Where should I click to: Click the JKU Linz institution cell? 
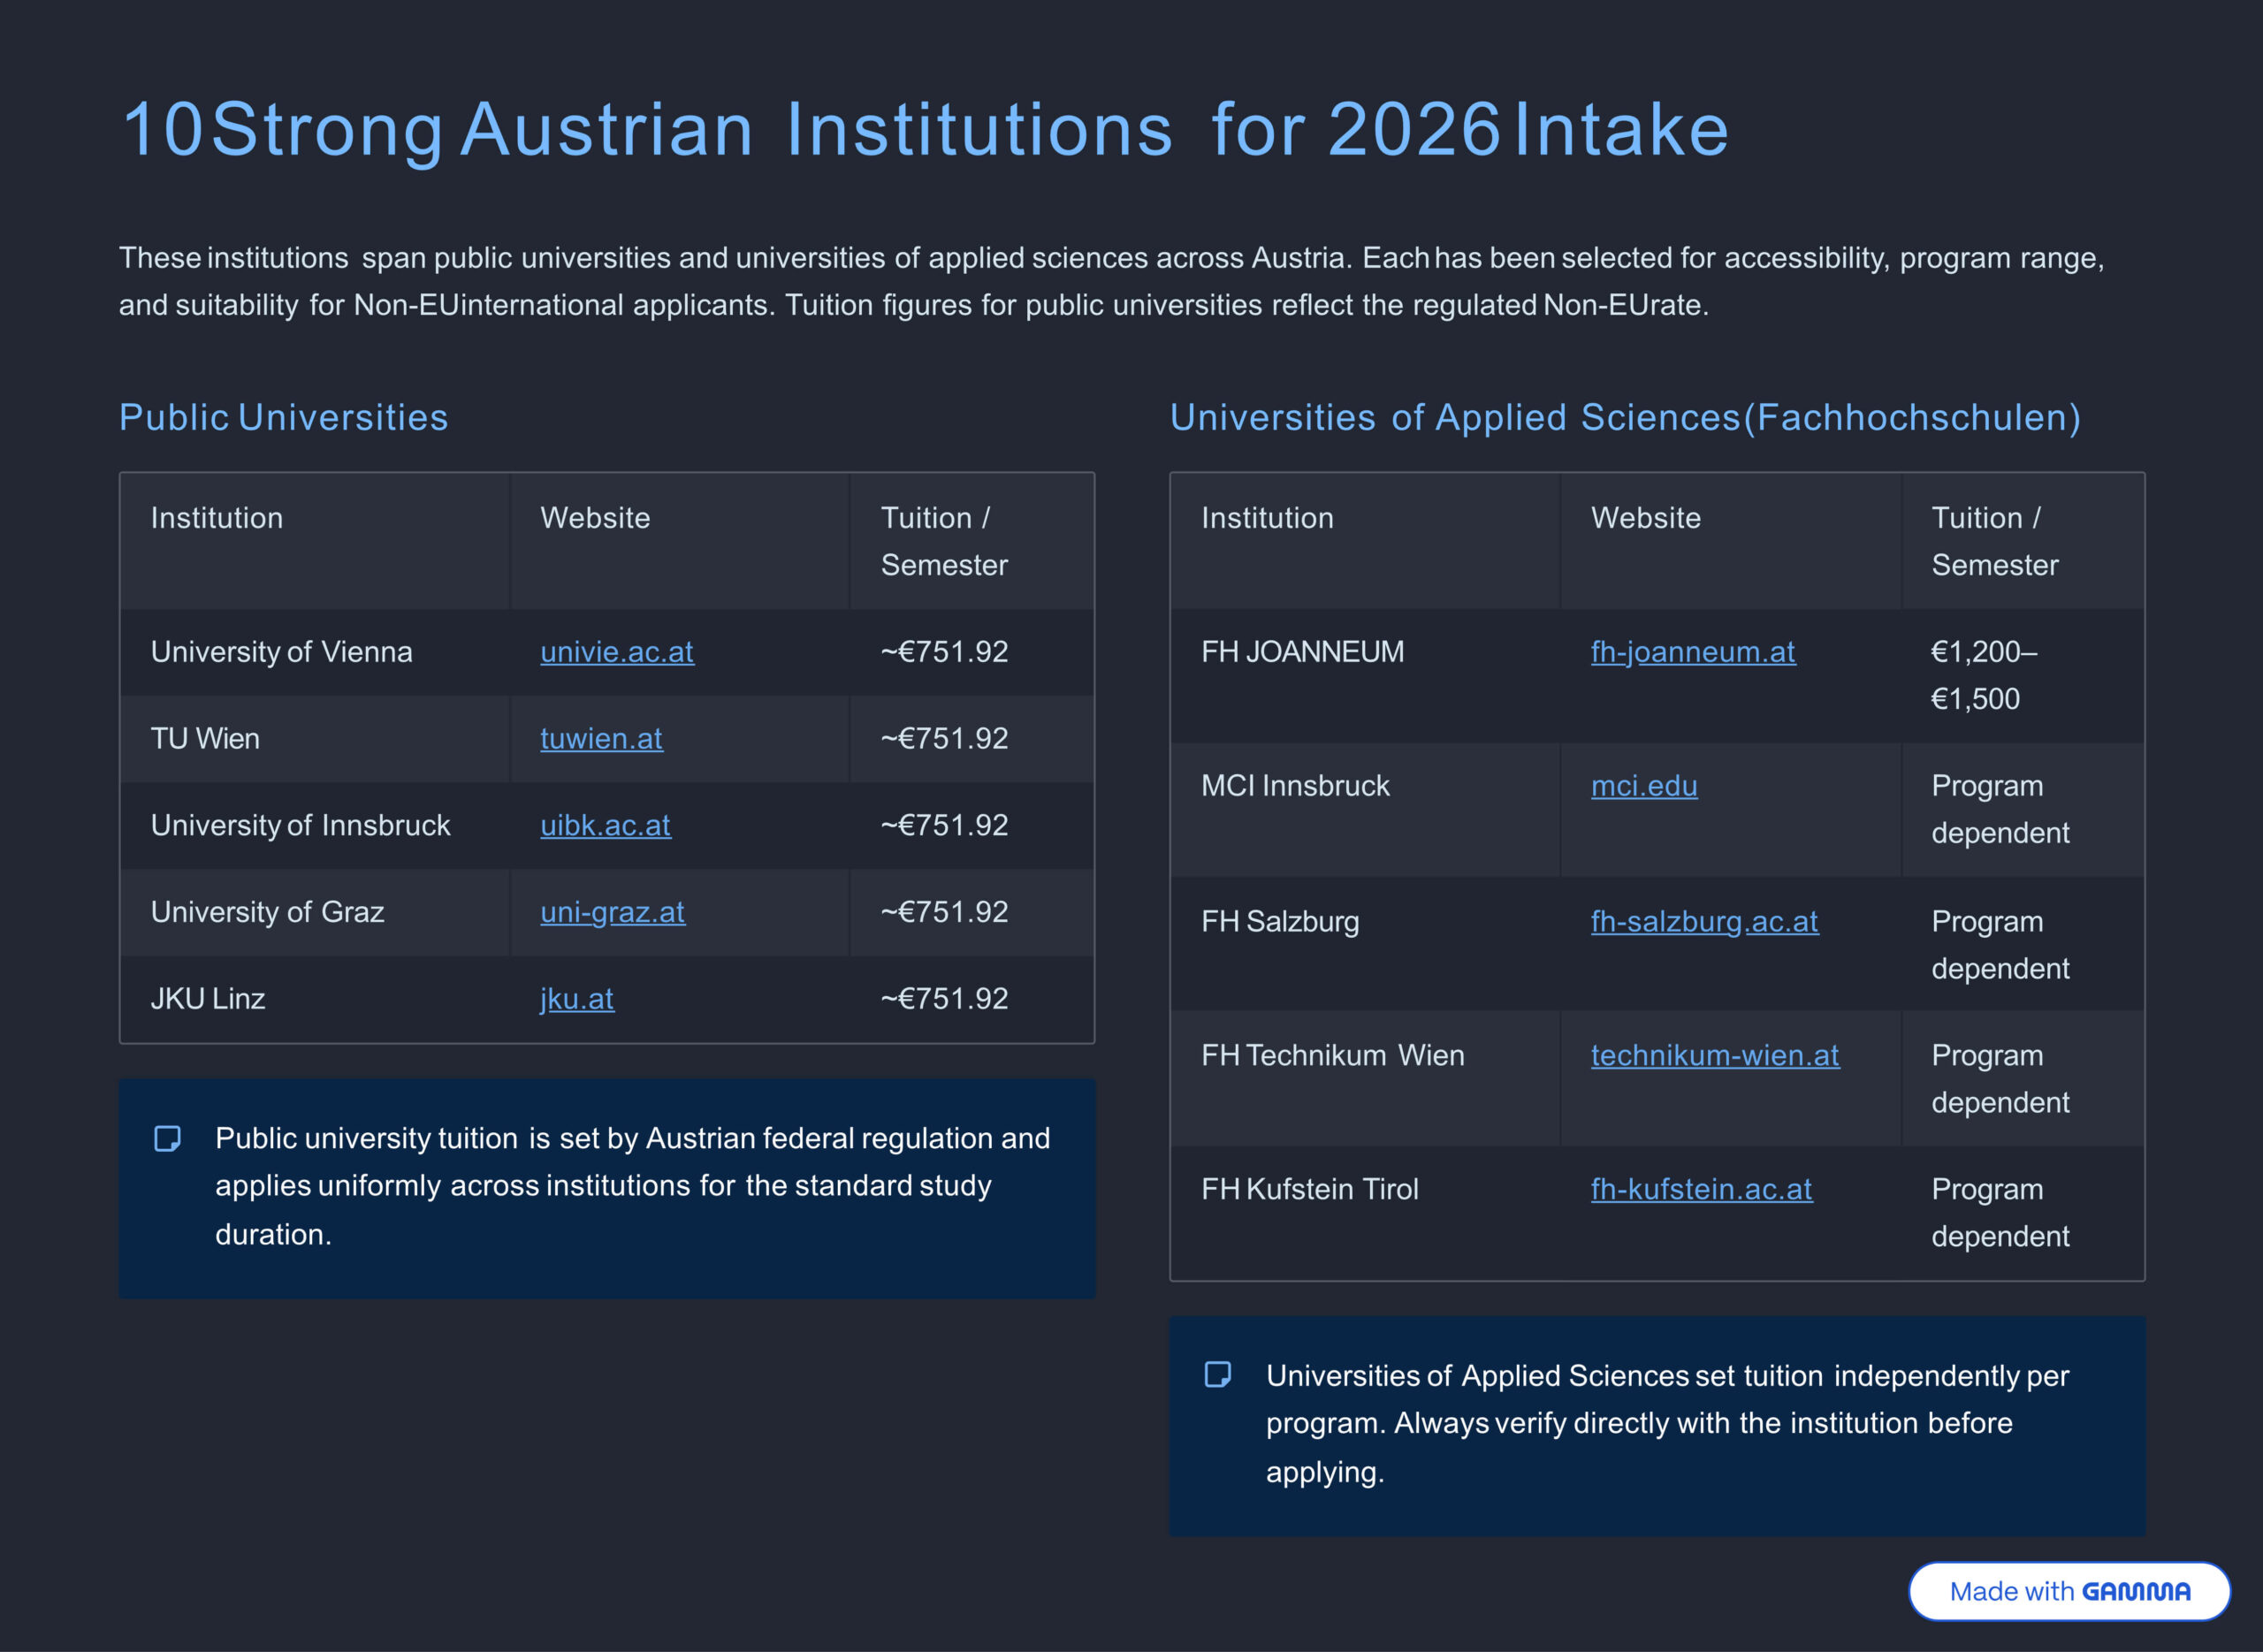[208, 999]
